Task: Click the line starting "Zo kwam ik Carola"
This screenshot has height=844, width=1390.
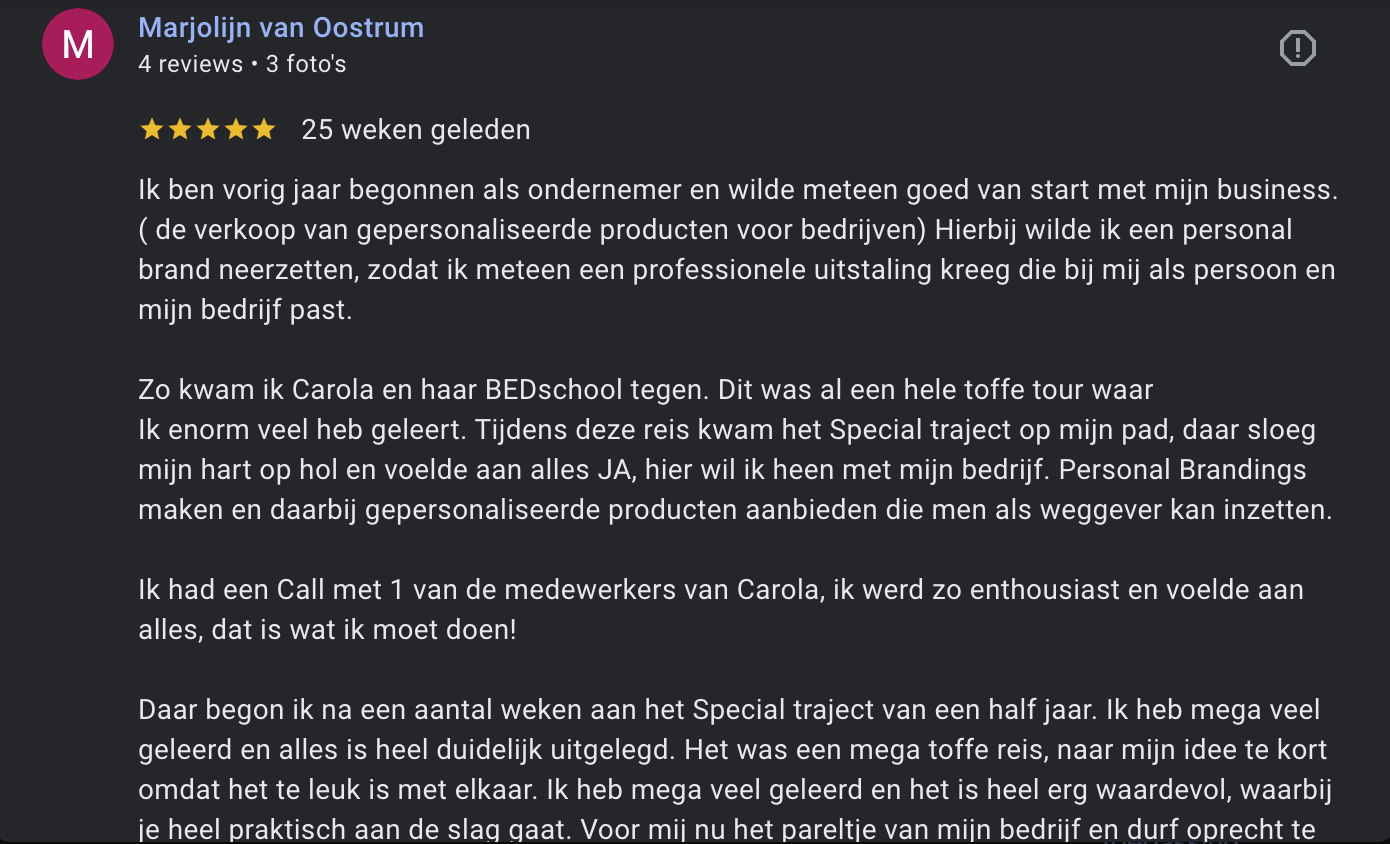Action: tap(646, 390)
